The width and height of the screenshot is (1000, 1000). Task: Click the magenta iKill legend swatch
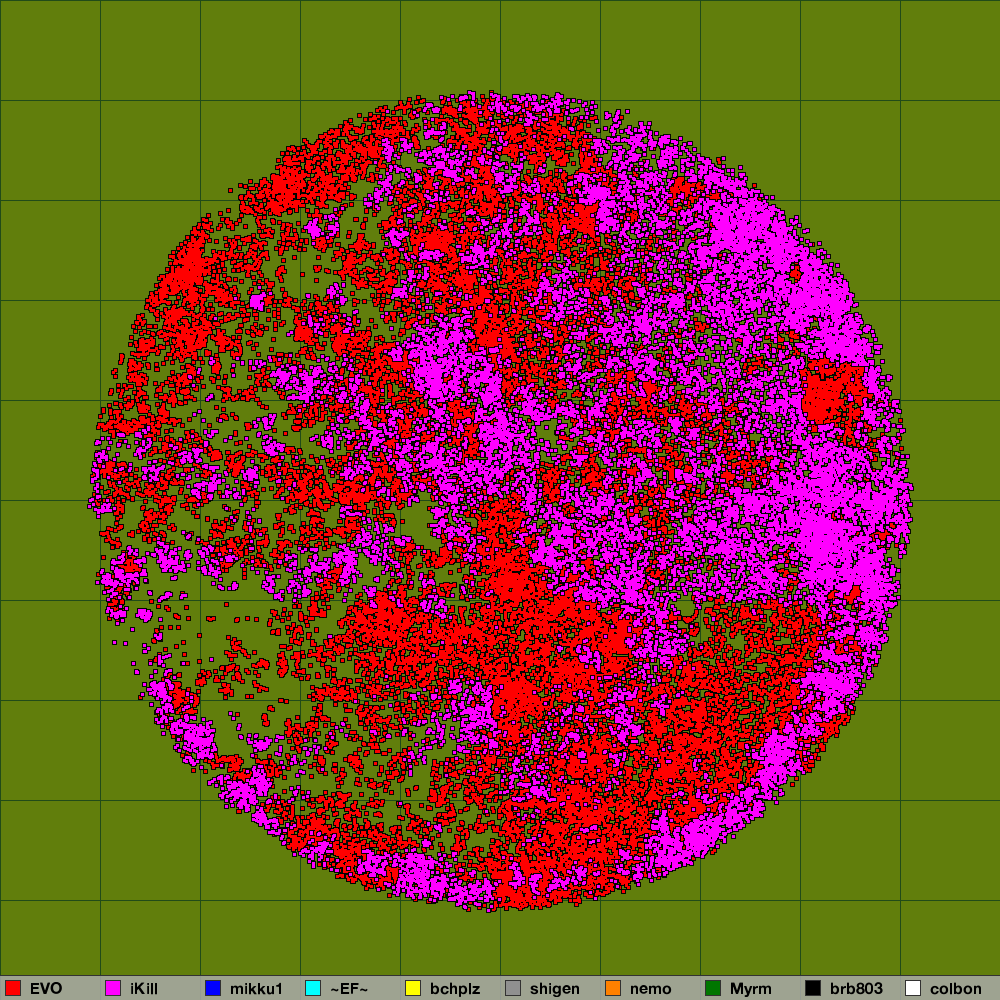[113, 988]
